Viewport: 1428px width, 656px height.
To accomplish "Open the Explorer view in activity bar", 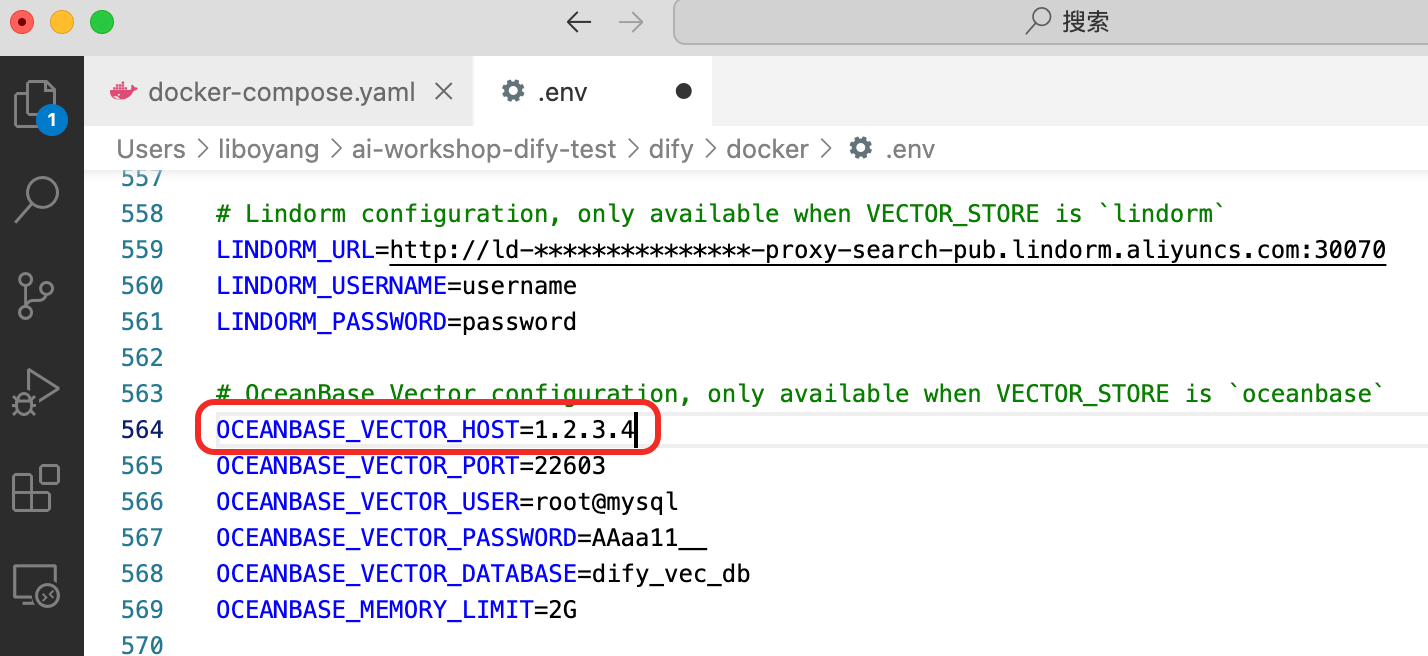I will (x=36, y=105).
